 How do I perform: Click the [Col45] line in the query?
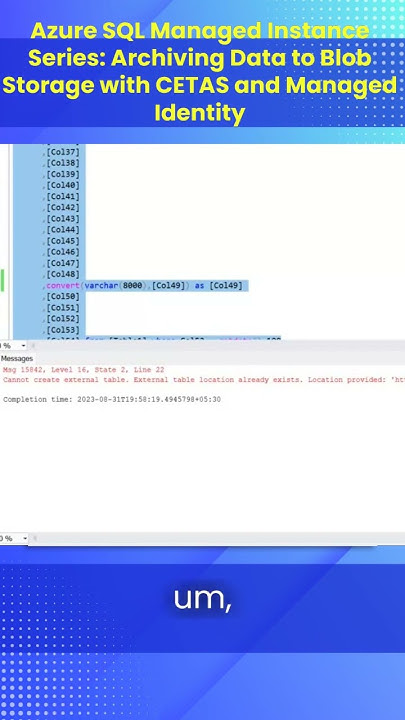tap(63, 241)
